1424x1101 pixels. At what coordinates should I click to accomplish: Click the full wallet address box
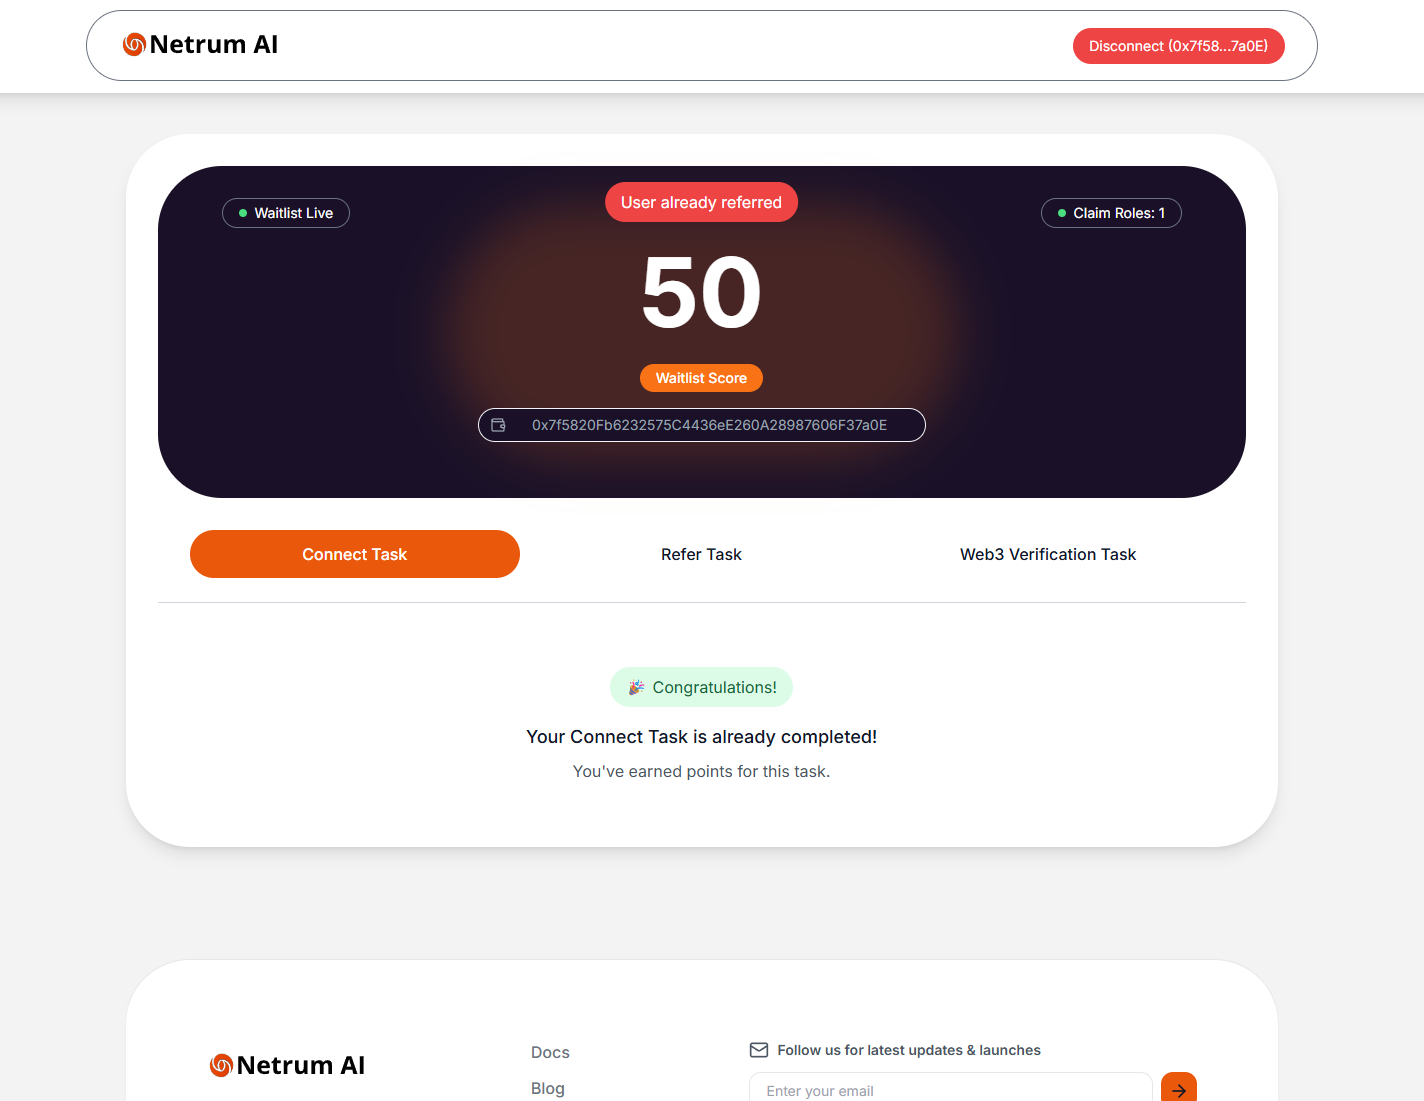point(702,425)
